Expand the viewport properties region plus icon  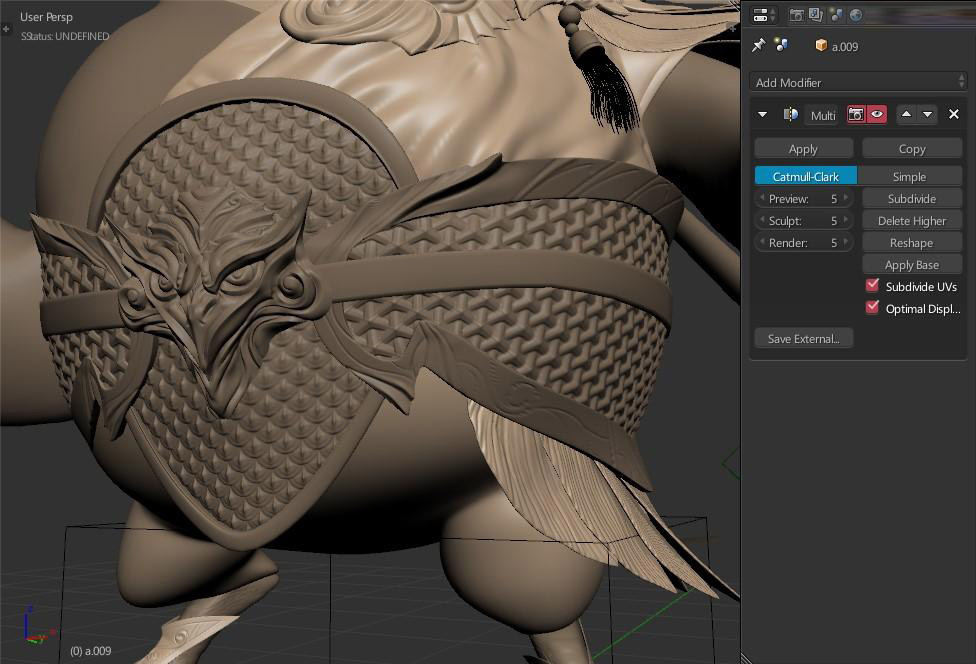tap(732, 28)
